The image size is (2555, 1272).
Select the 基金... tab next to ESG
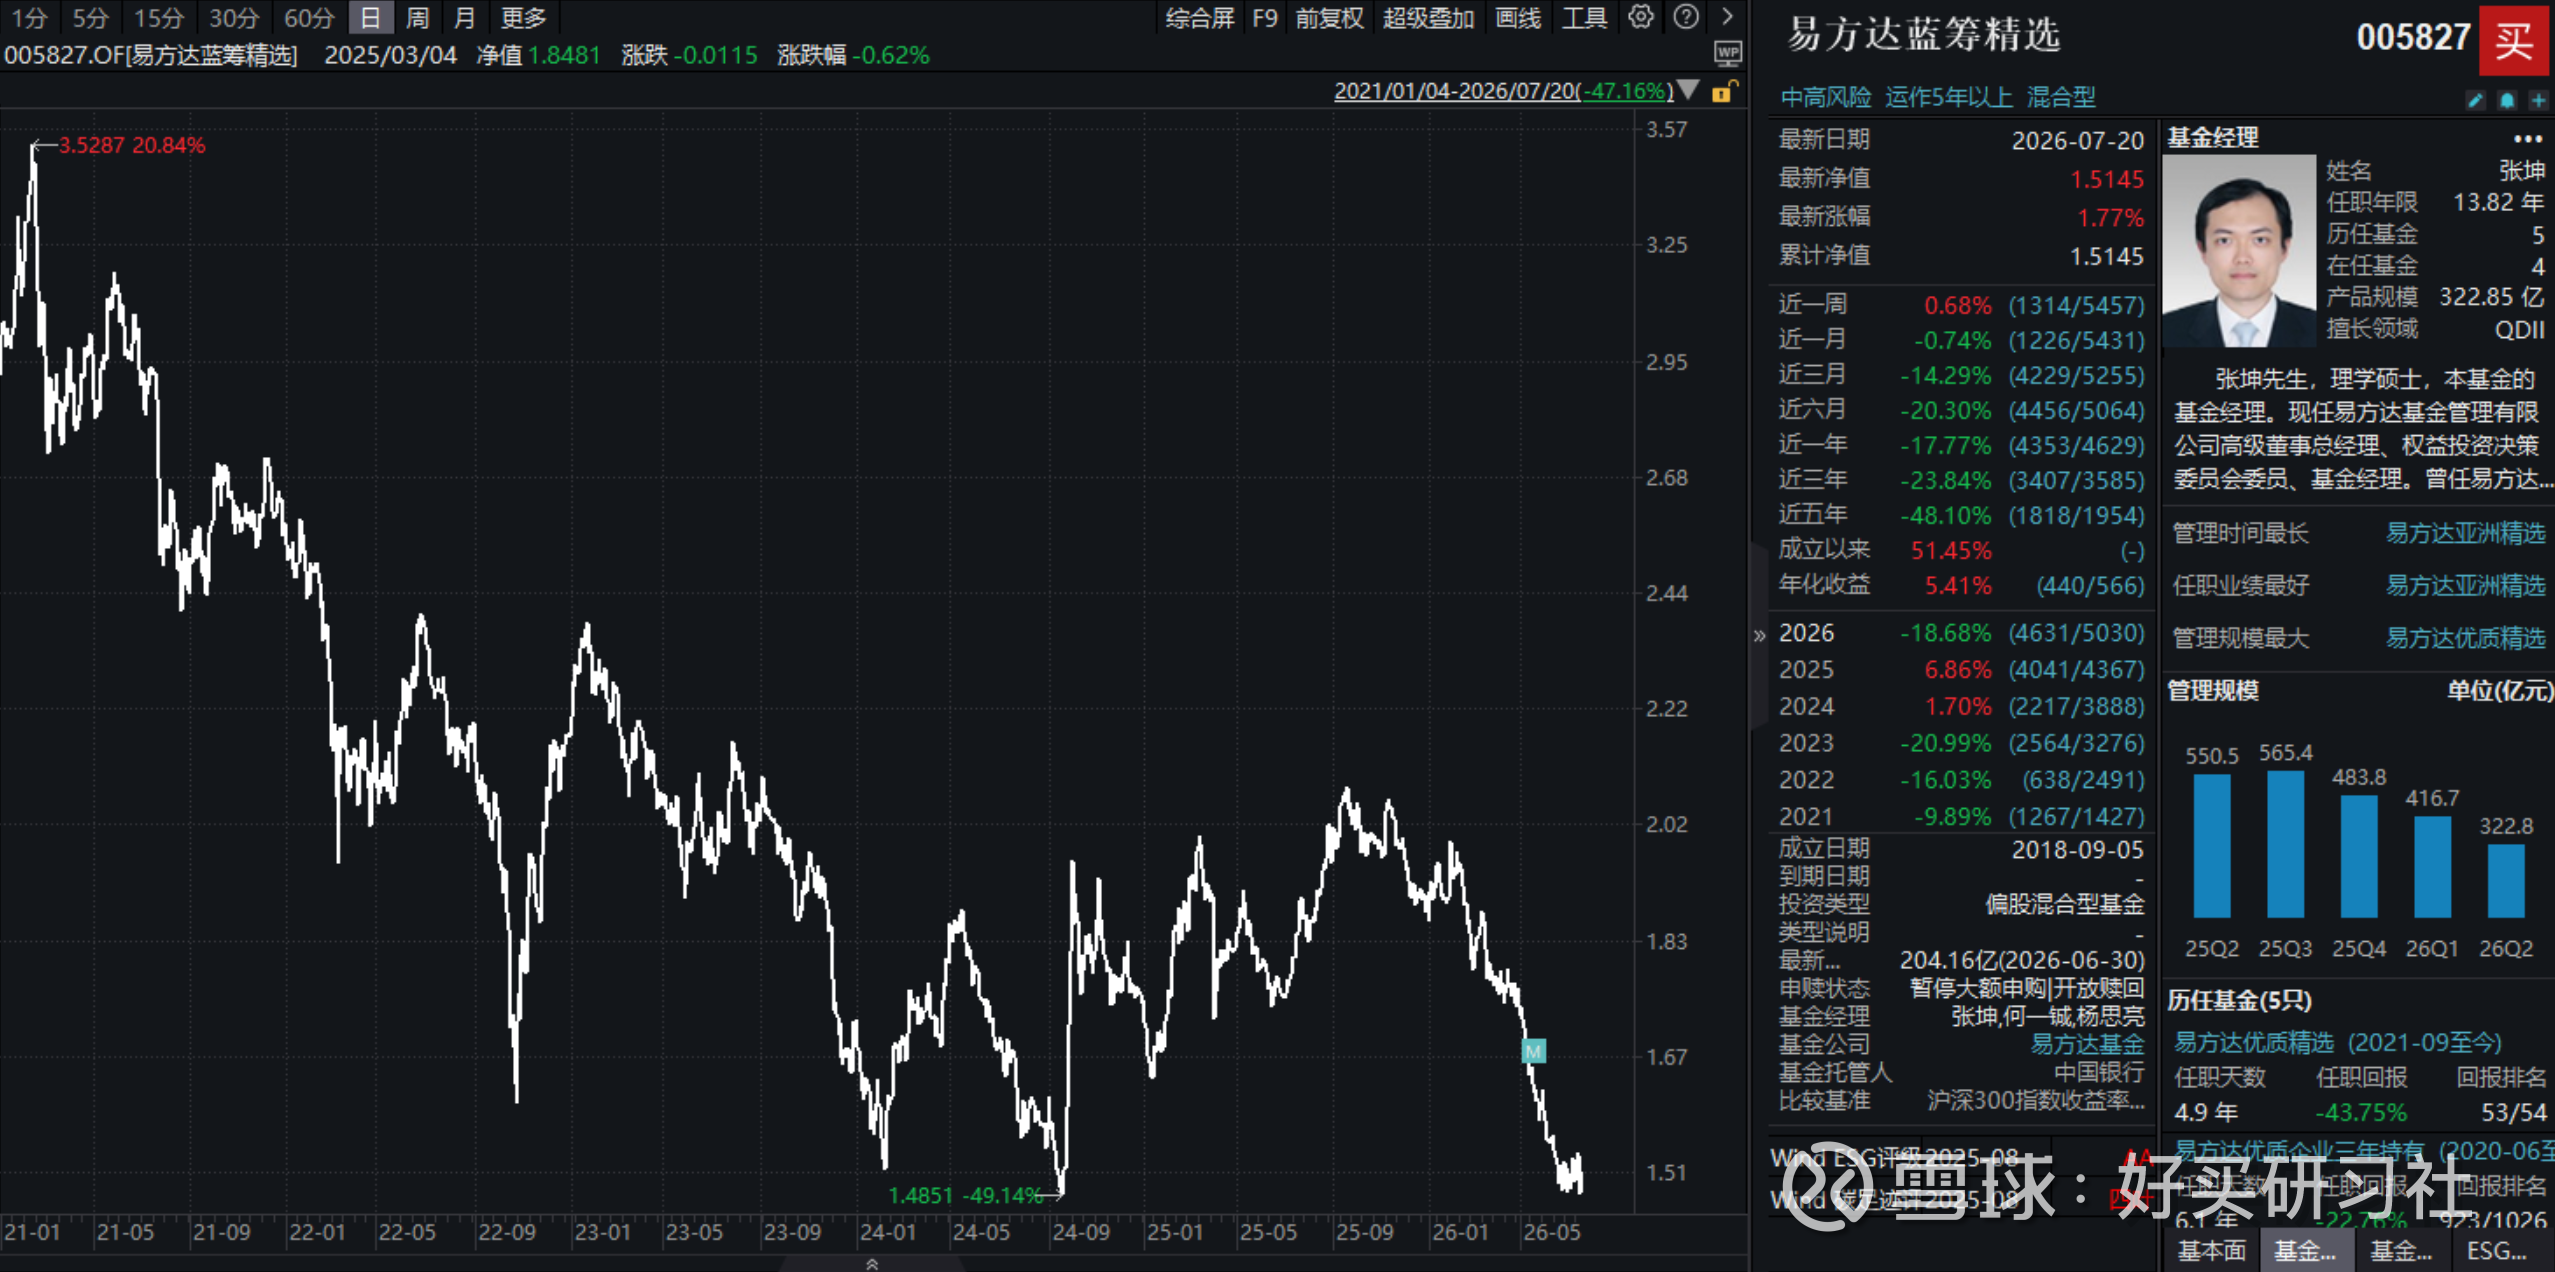coord(2402,1251)
